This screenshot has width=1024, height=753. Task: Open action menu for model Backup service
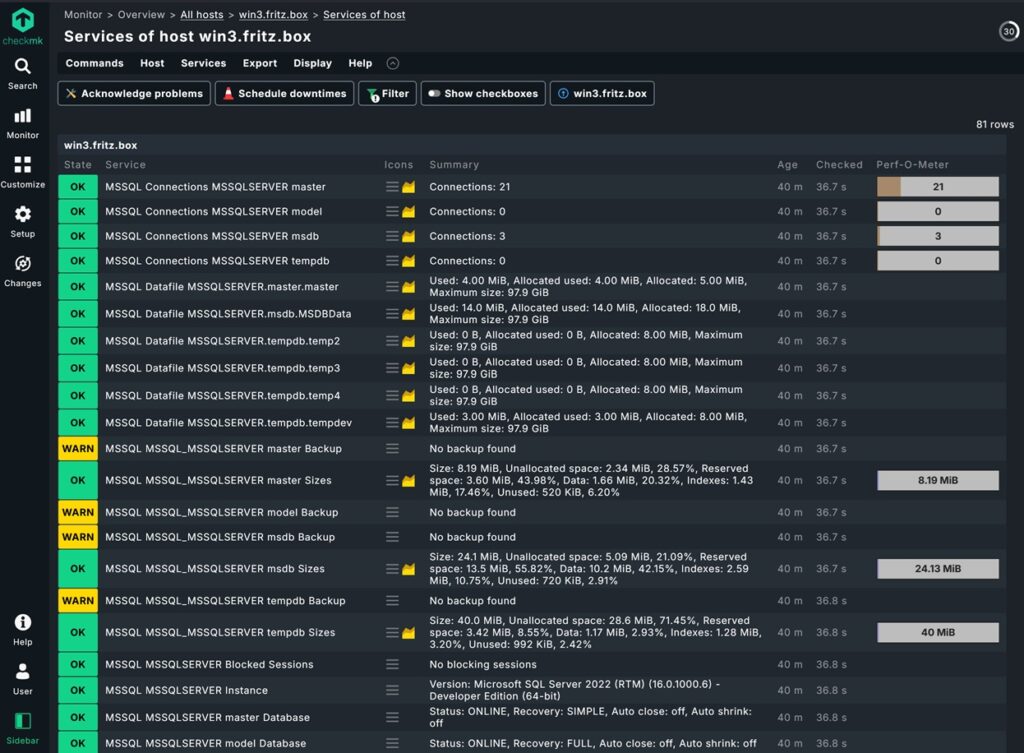click(392, 513)
